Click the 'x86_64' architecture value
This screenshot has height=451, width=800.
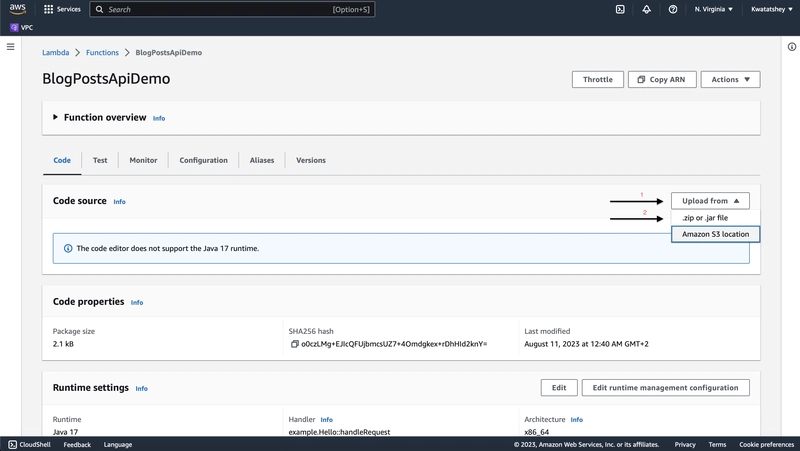pyautogui.click(x=537, y=432)
